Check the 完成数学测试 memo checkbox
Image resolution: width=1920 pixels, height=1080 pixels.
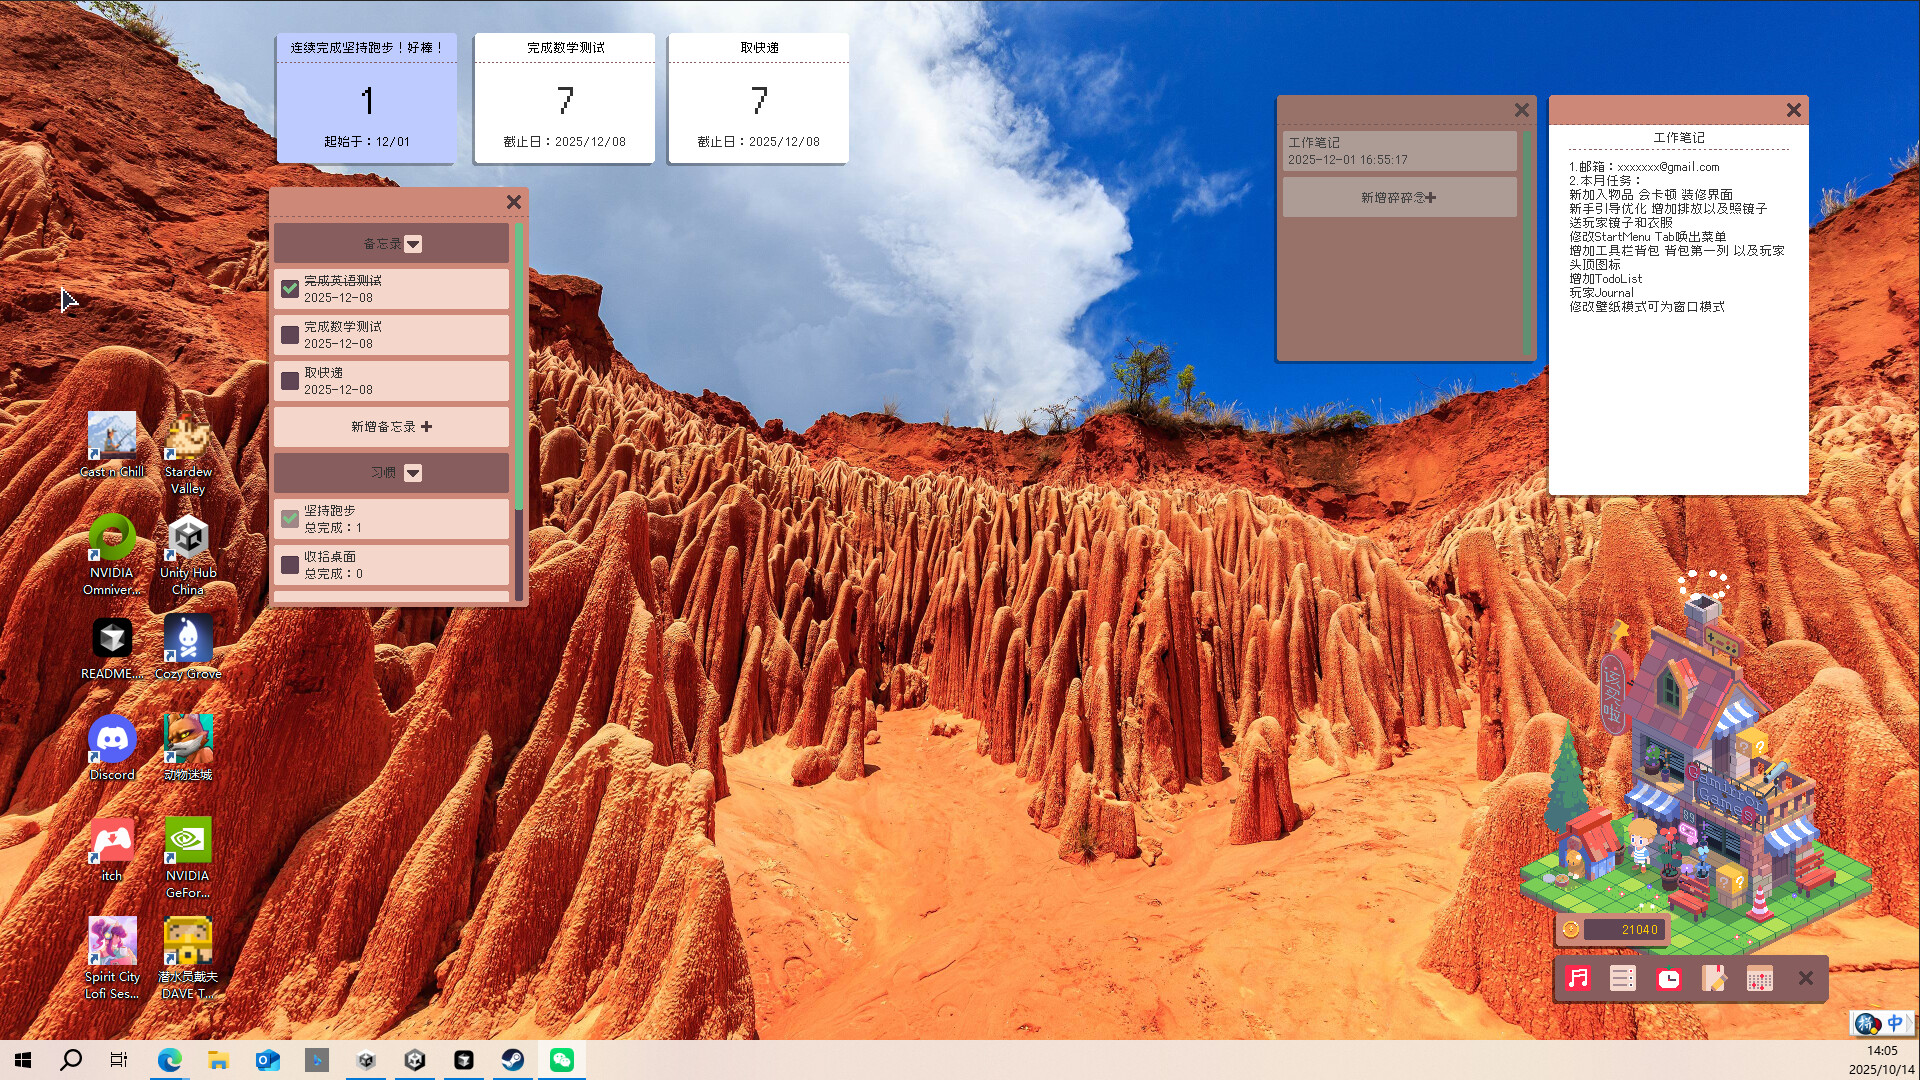point(290,335)
